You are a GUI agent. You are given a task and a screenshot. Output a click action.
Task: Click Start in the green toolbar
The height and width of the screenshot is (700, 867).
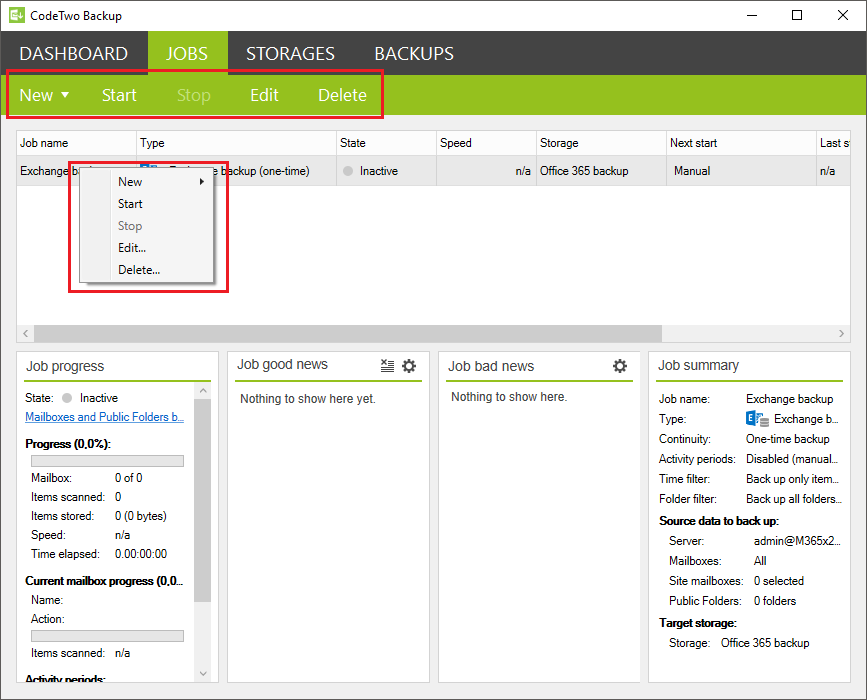click(119, 95)
